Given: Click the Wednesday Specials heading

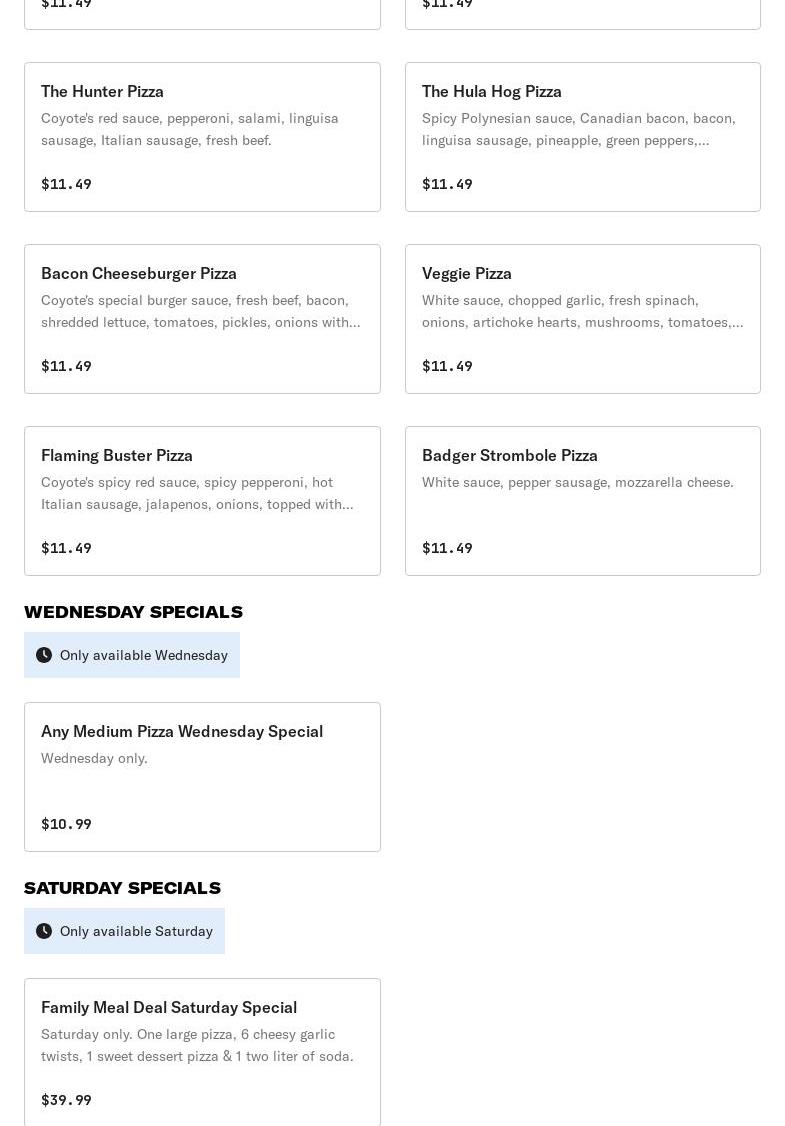Looking at the screenshot, I should (x=133, y=612).
